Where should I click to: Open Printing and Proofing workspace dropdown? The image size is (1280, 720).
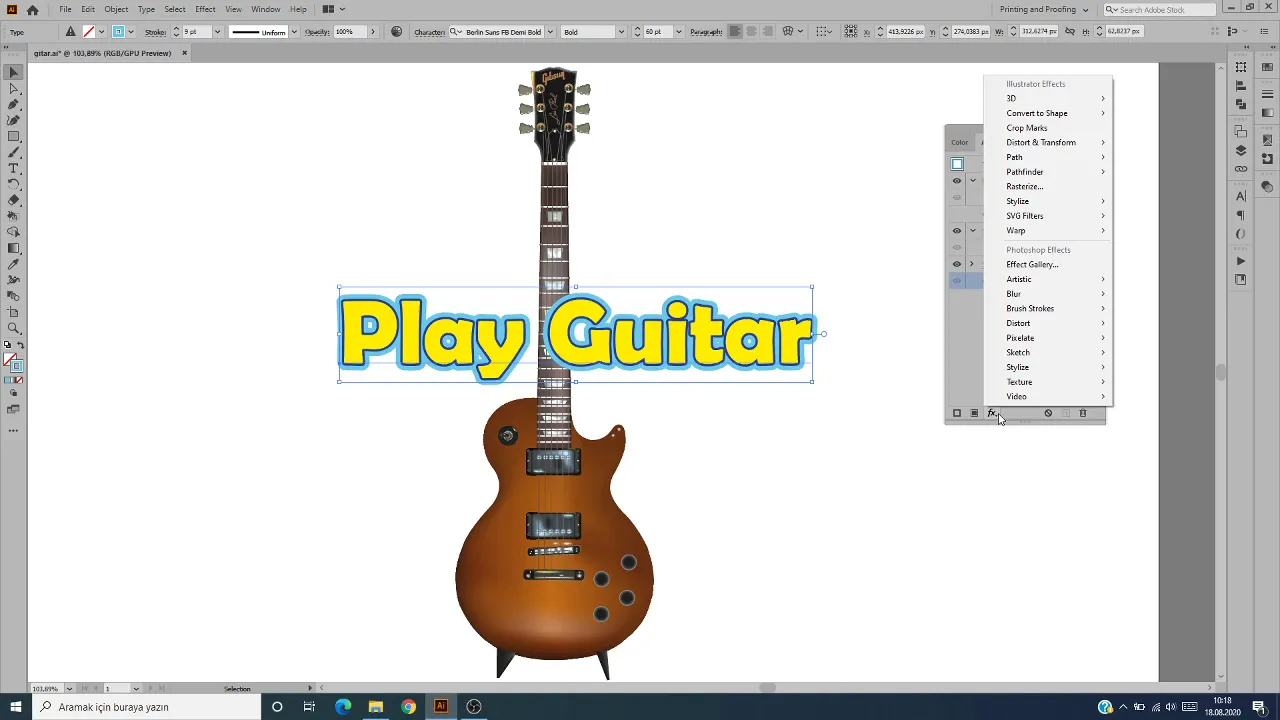(1044, 10)
